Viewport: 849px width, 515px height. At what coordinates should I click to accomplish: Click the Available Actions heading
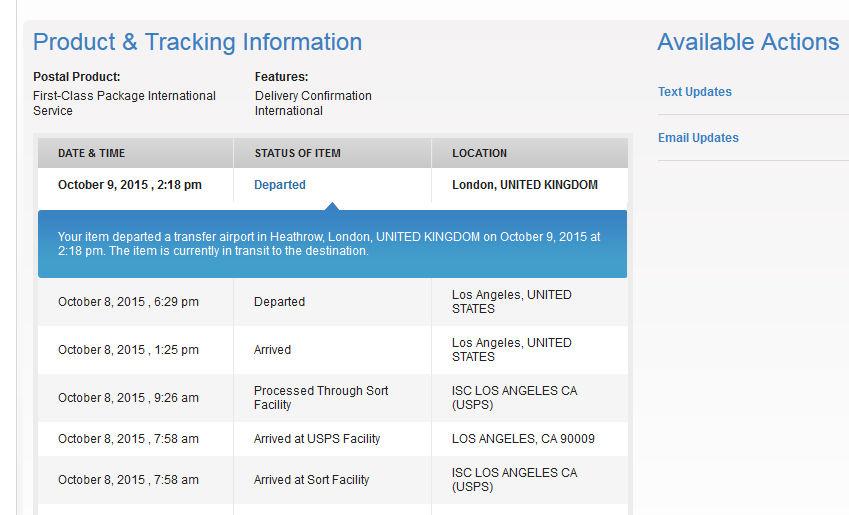point(748,42)
